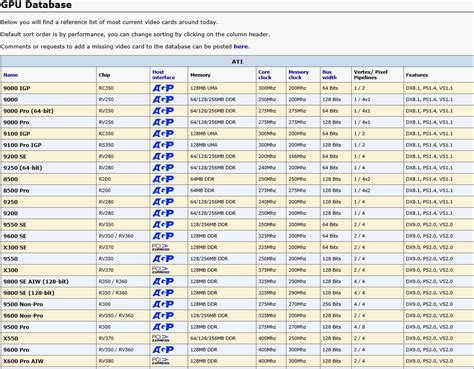
Task: Click the Chip column header
Action: coord(104,75)
